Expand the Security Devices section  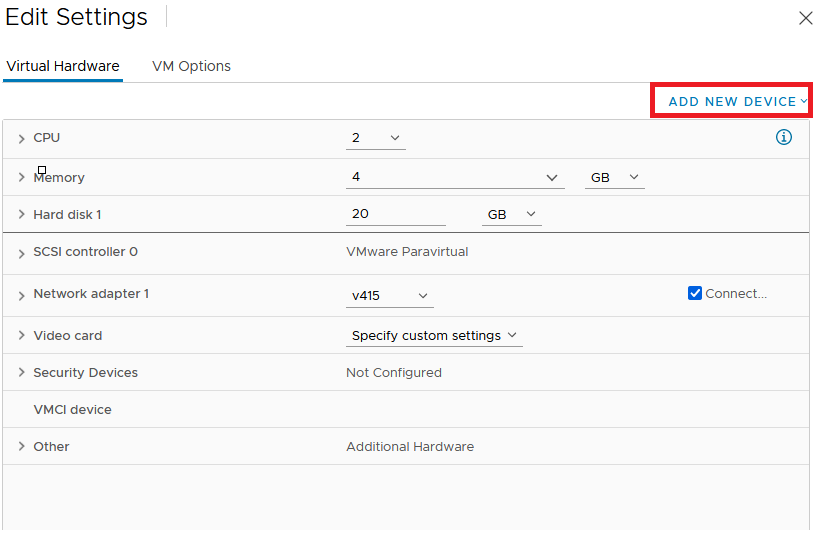(x=21, y=373)
